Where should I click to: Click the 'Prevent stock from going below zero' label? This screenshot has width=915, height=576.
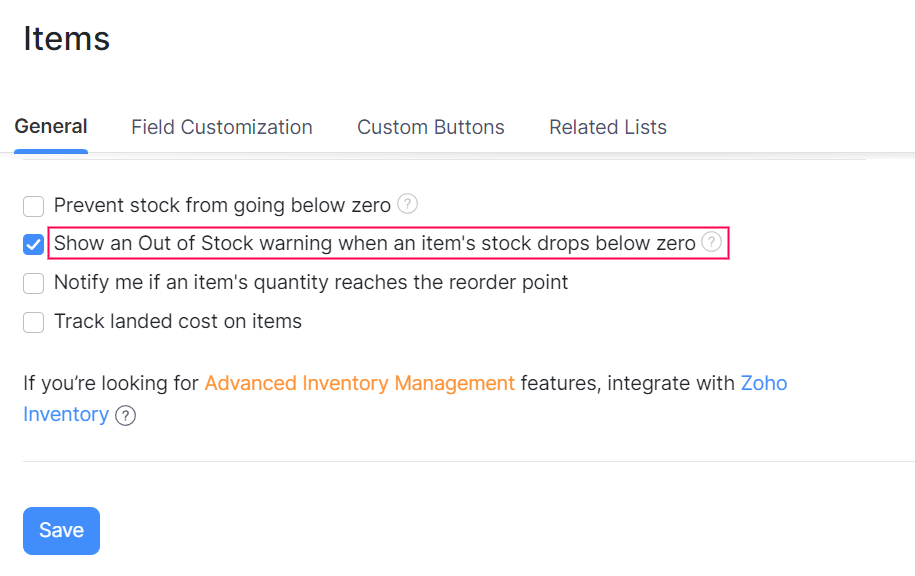point(222,206)
